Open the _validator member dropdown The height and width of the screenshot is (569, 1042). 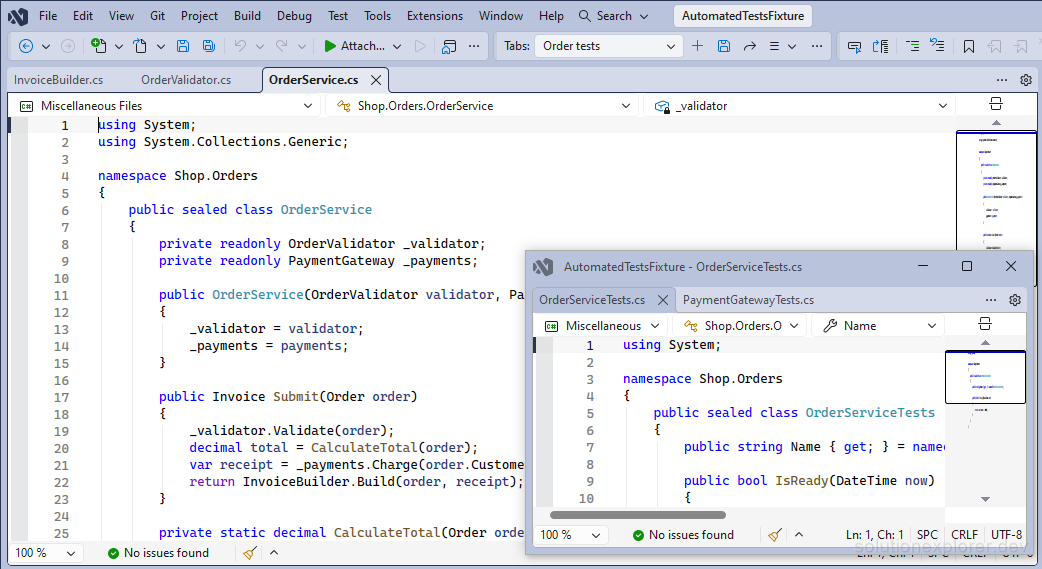[x=800, y=106]
